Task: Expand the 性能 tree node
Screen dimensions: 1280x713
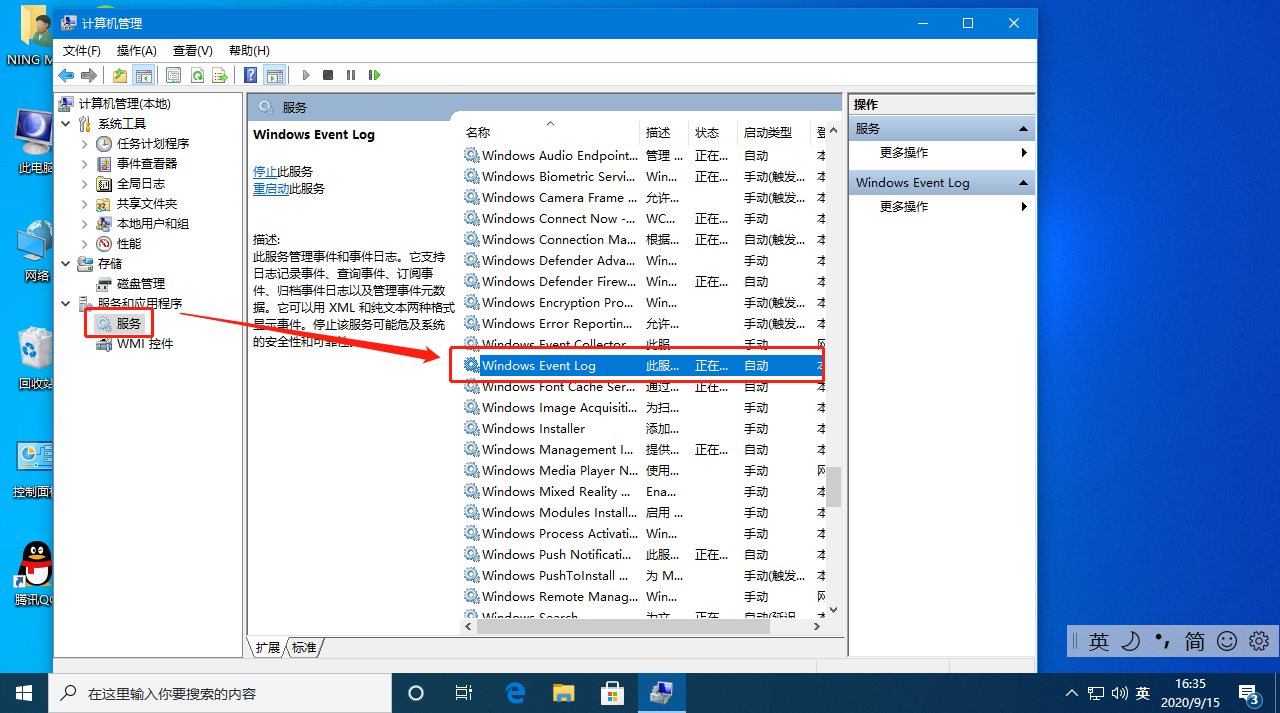Action: tap(85, 244)
